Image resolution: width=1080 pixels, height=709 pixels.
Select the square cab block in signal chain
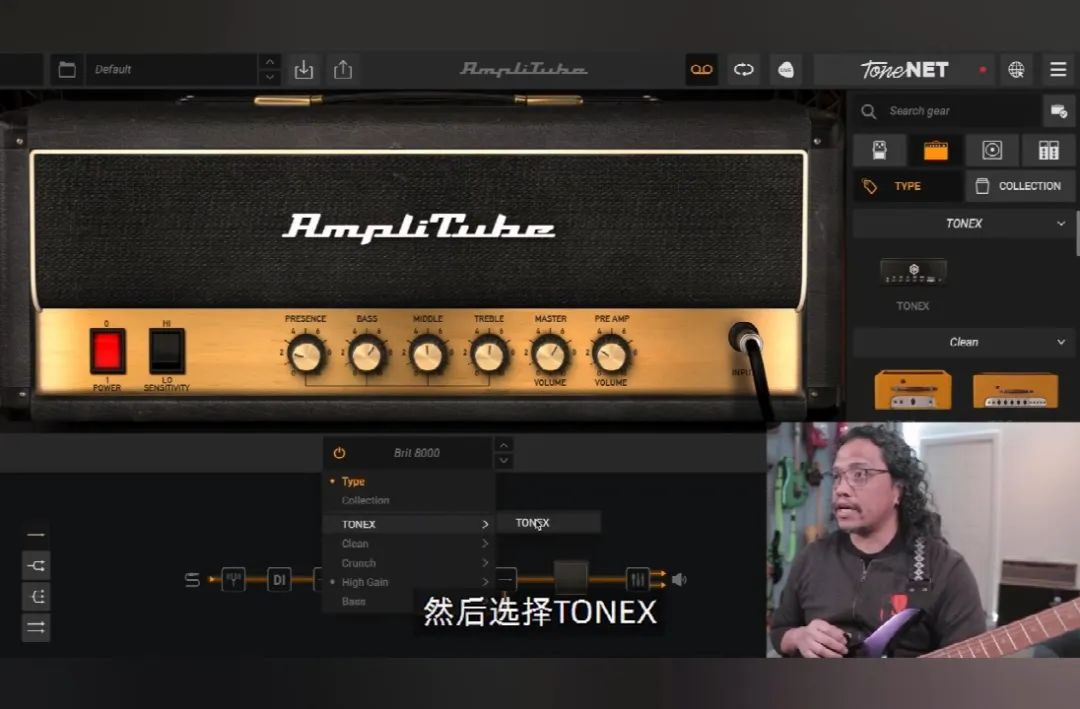click(571, 577)
